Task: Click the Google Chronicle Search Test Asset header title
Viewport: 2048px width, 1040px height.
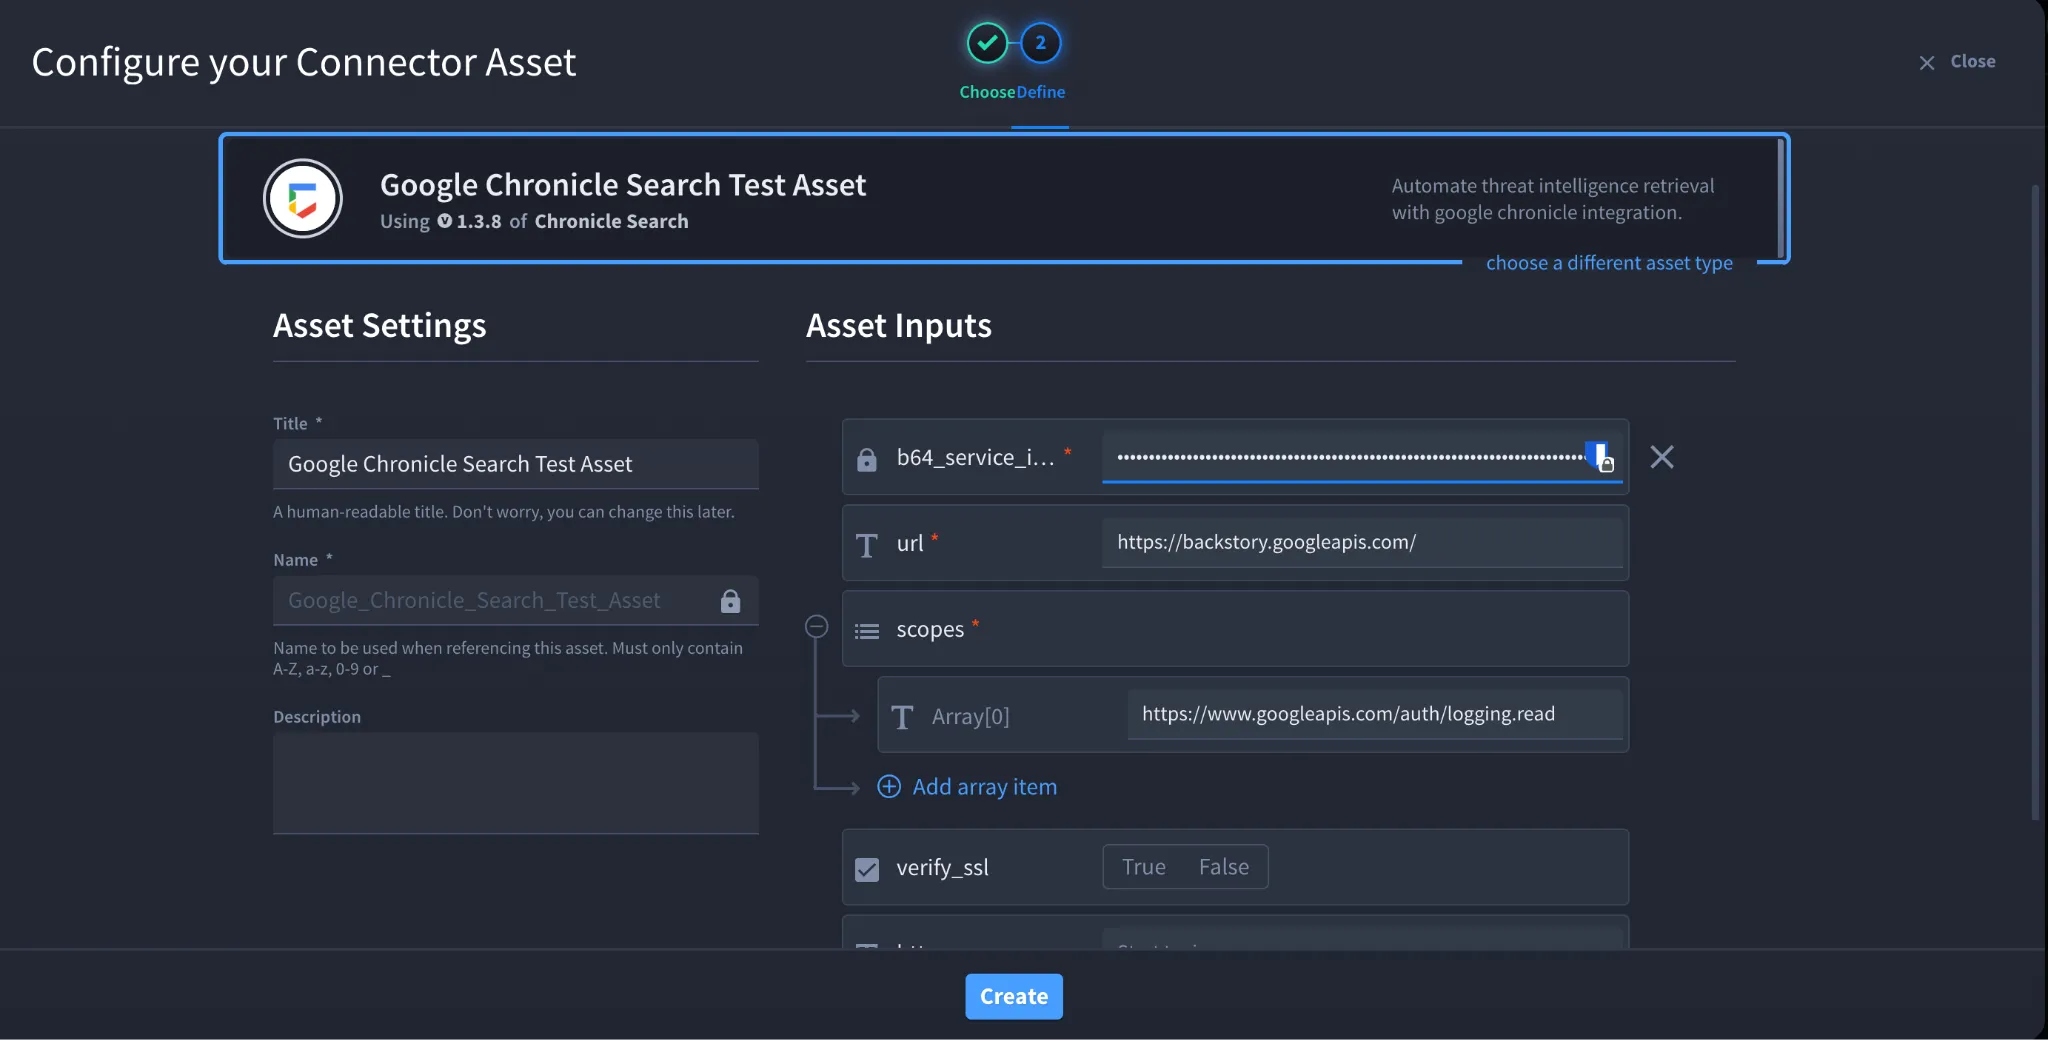Action: (x=623, y=185)
